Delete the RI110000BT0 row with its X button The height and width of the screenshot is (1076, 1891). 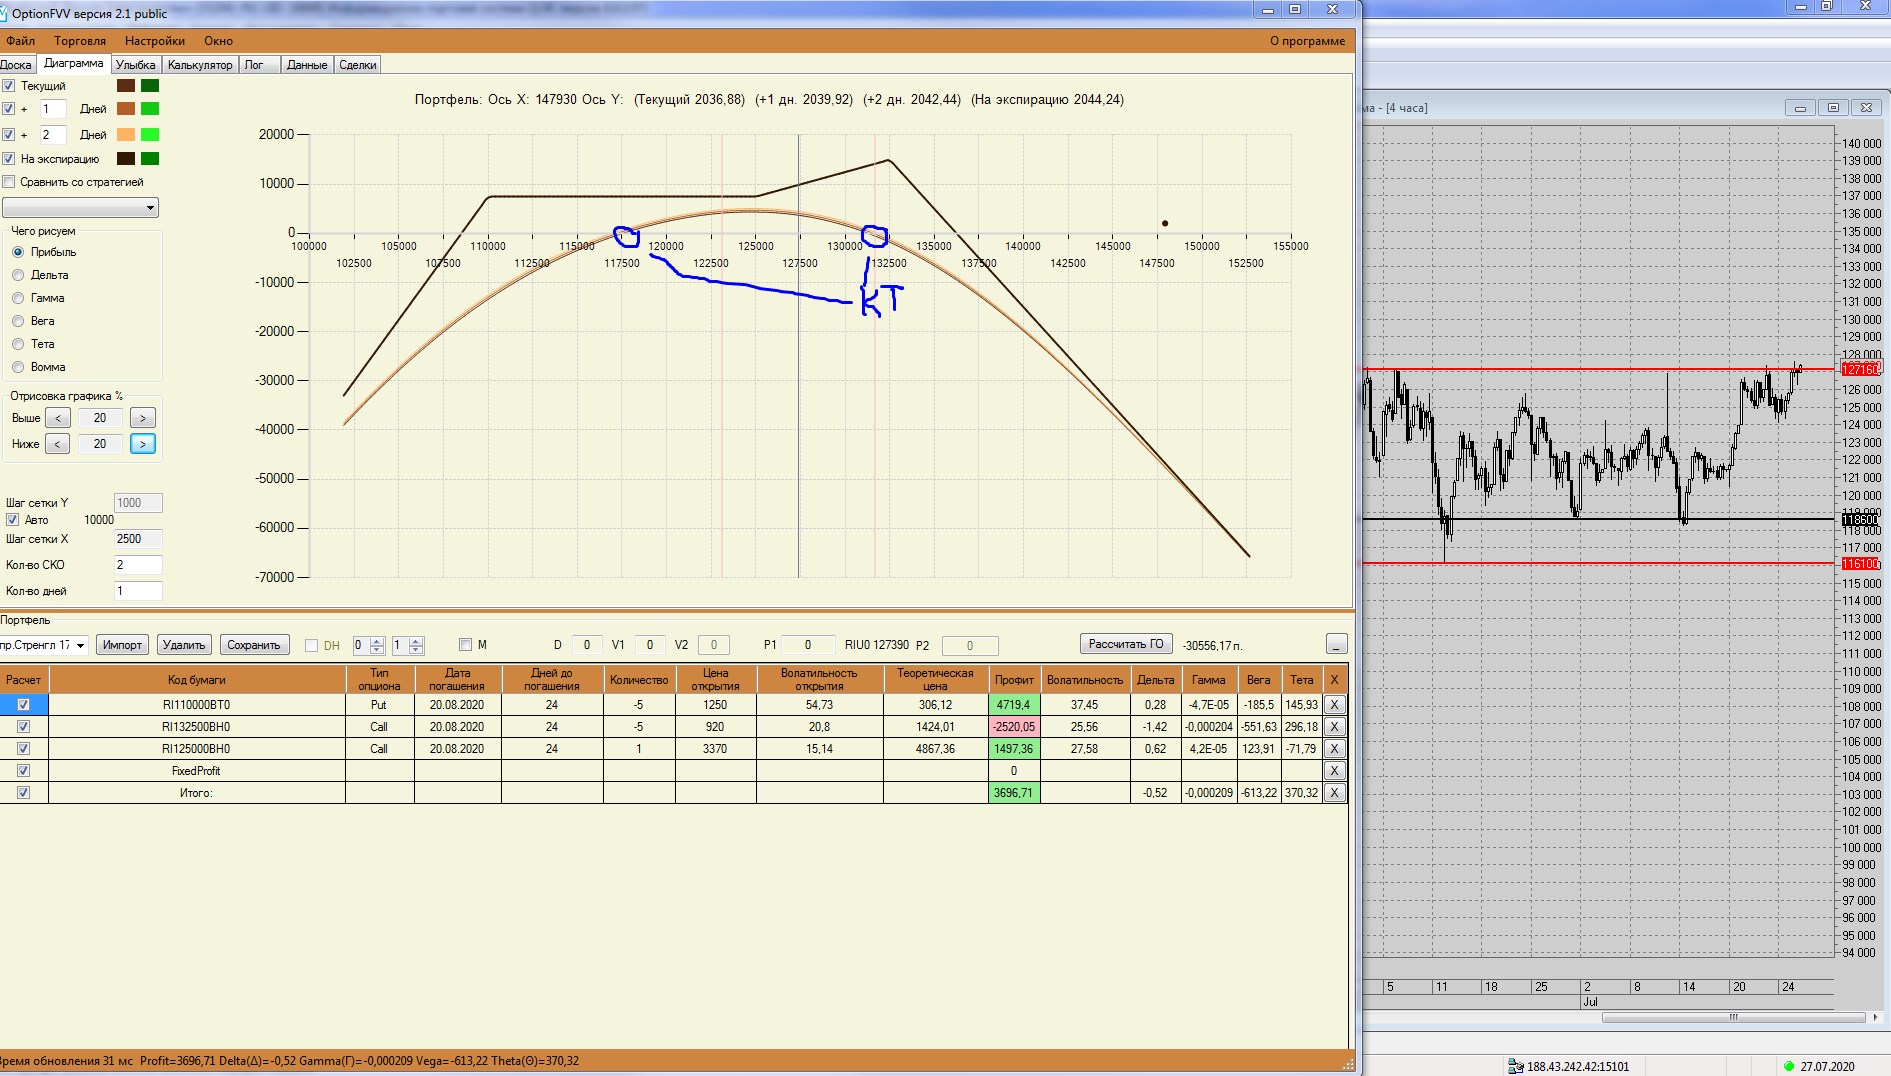[1334, 705]
